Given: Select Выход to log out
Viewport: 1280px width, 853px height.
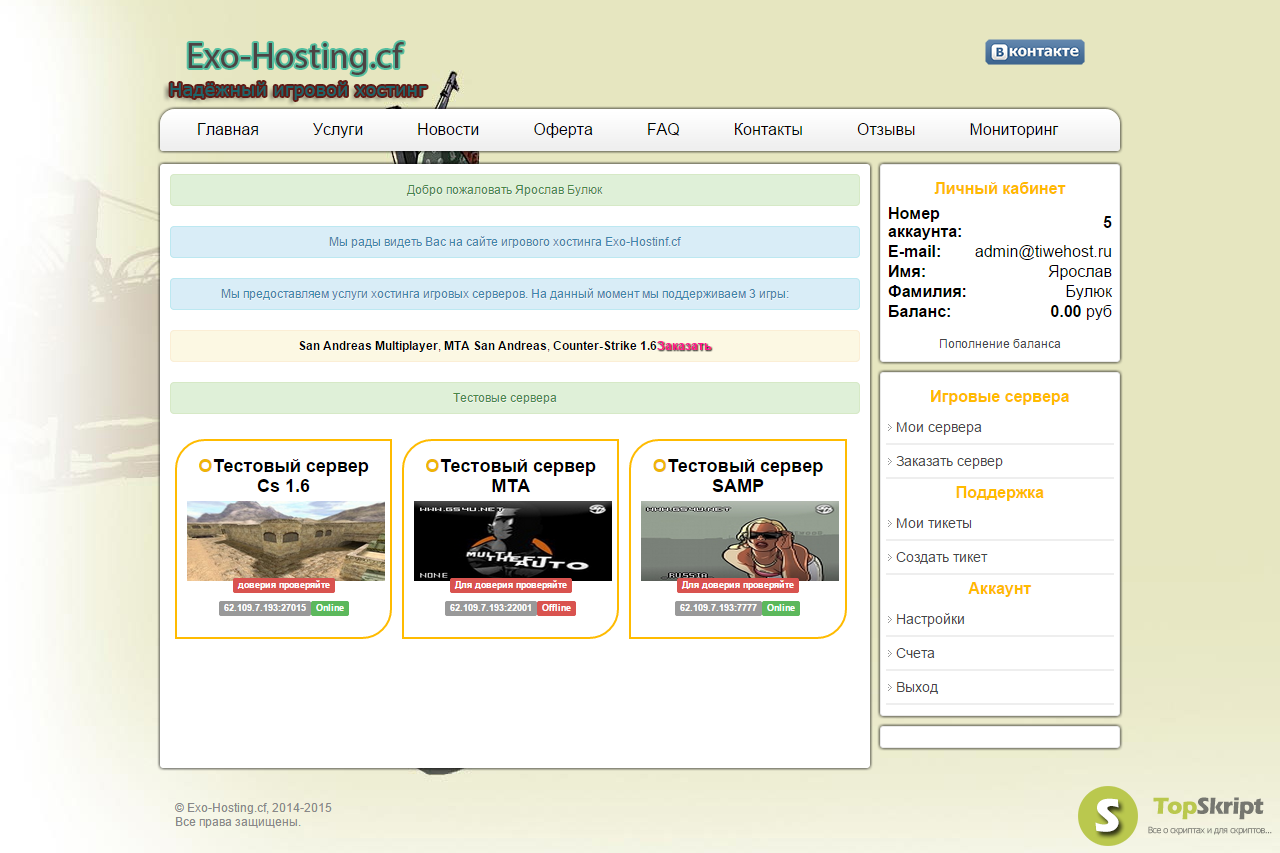Looking at the screenshot, I should point(917,687).
